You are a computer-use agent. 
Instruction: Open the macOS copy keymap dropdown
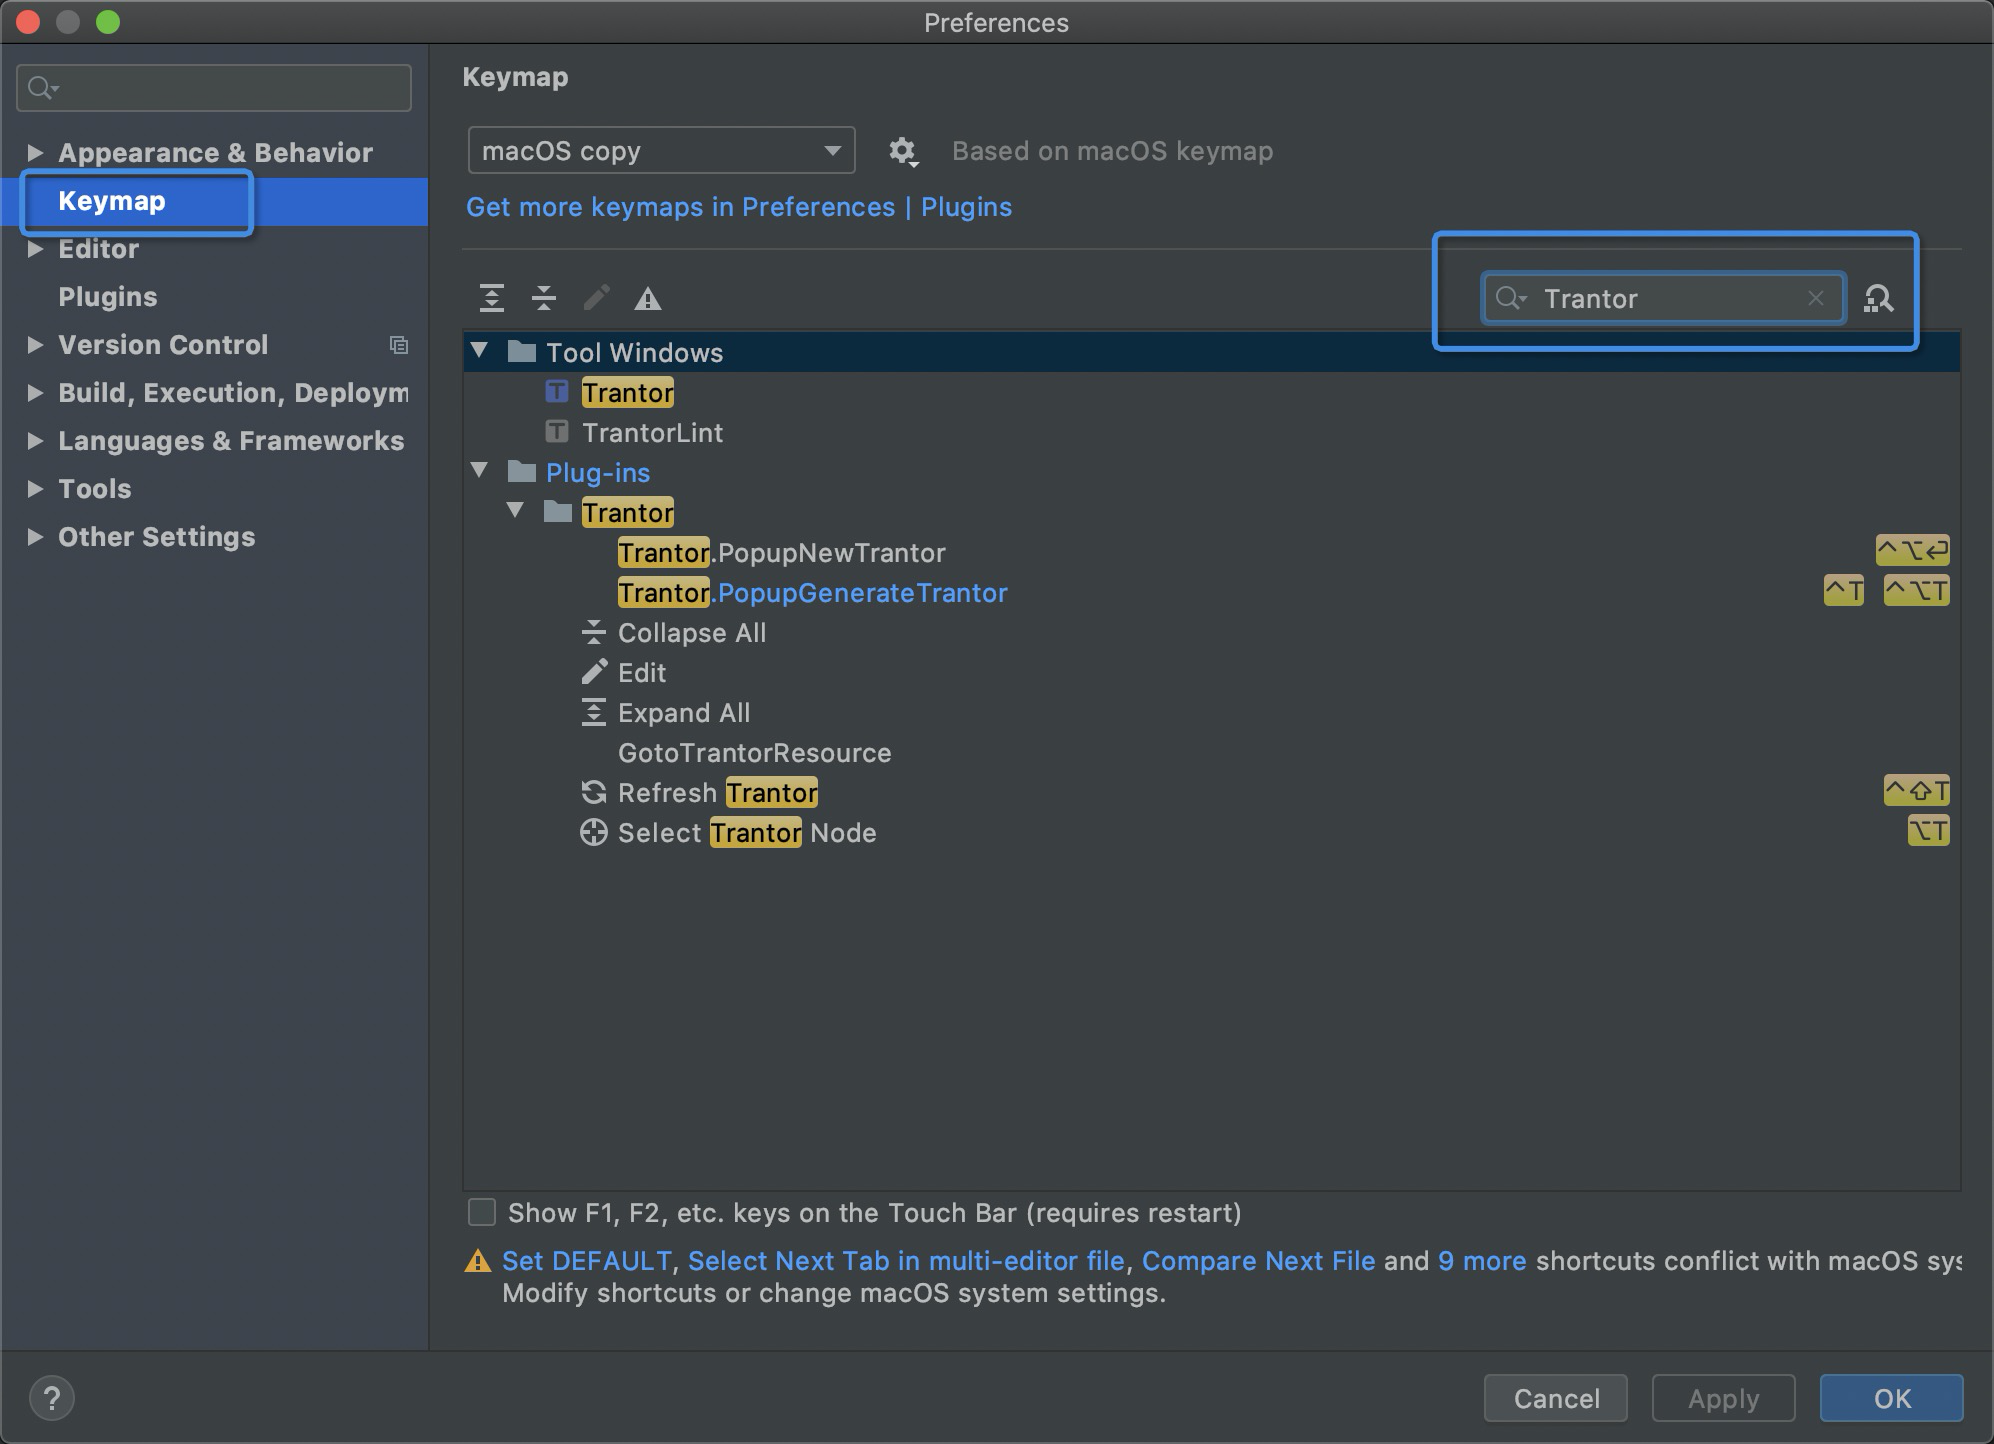click(661, 151)
